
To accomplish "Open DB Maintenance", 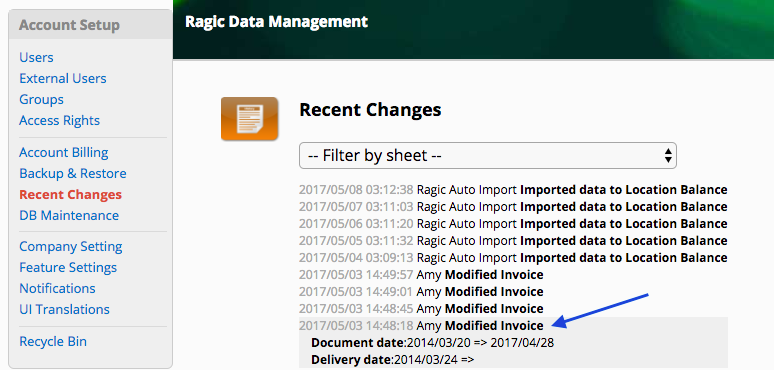I will tap(69, 216).
